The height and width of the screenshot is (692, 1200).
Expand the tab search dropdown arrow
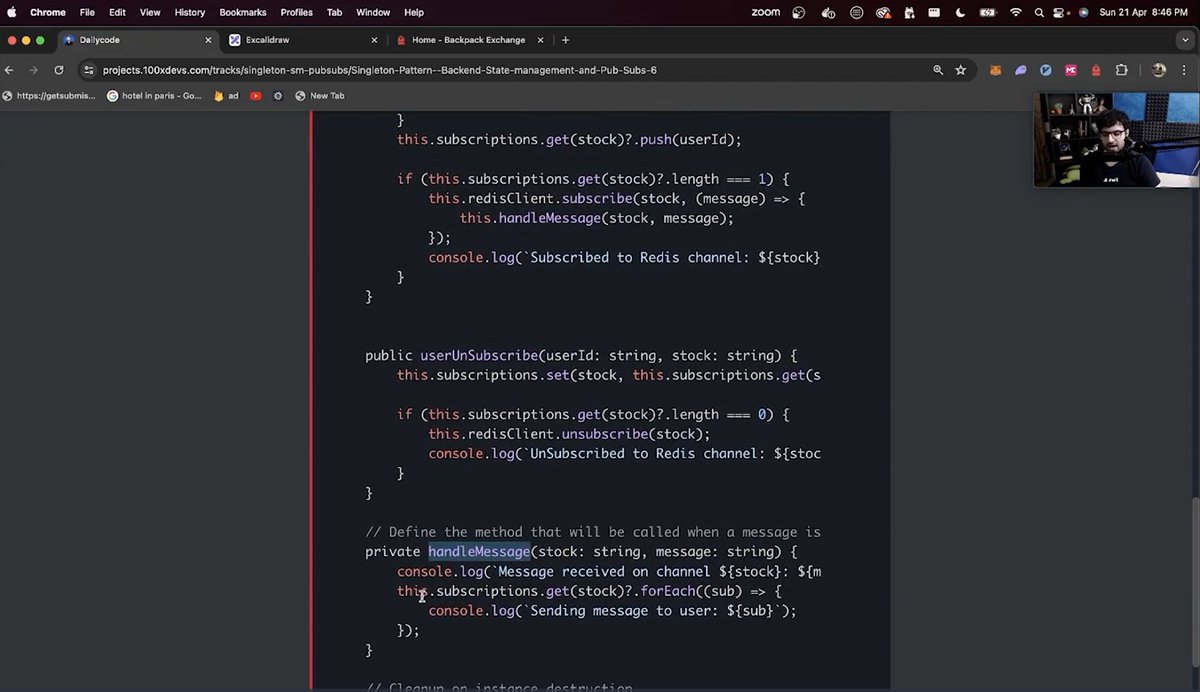[1185, 40]
